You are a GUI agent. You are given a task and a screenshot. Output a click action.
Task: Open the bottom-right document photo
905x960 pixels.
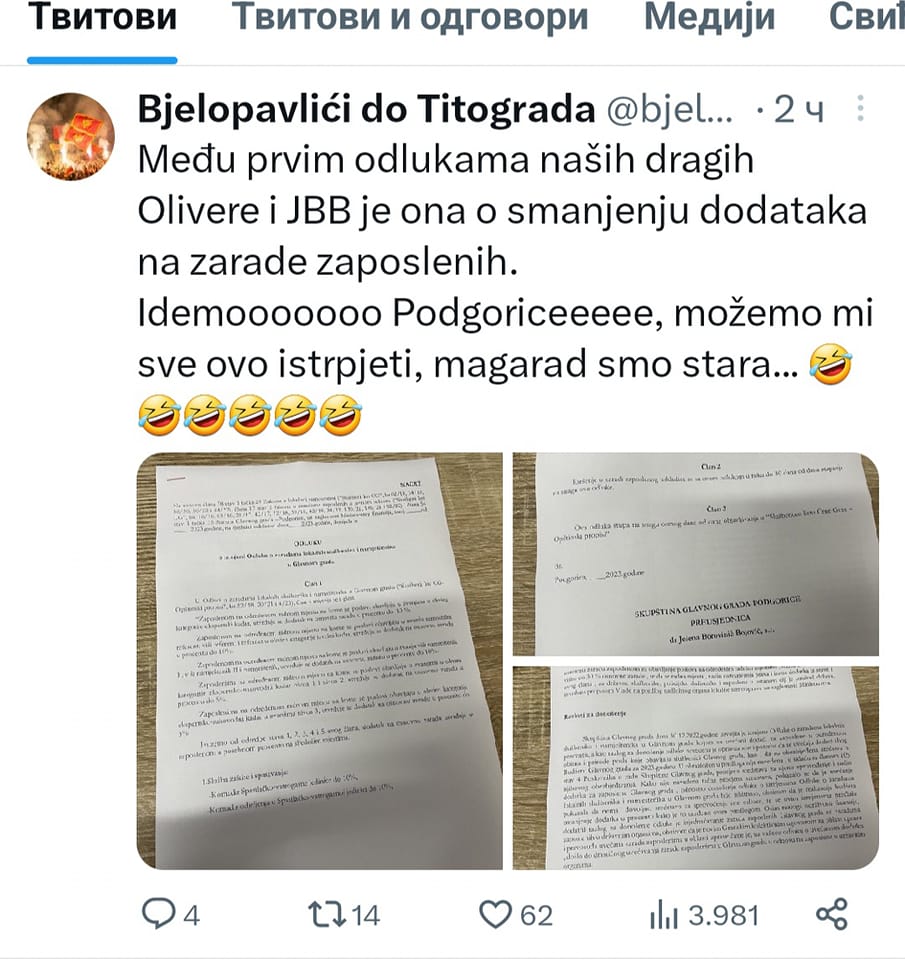pos(696,768)
